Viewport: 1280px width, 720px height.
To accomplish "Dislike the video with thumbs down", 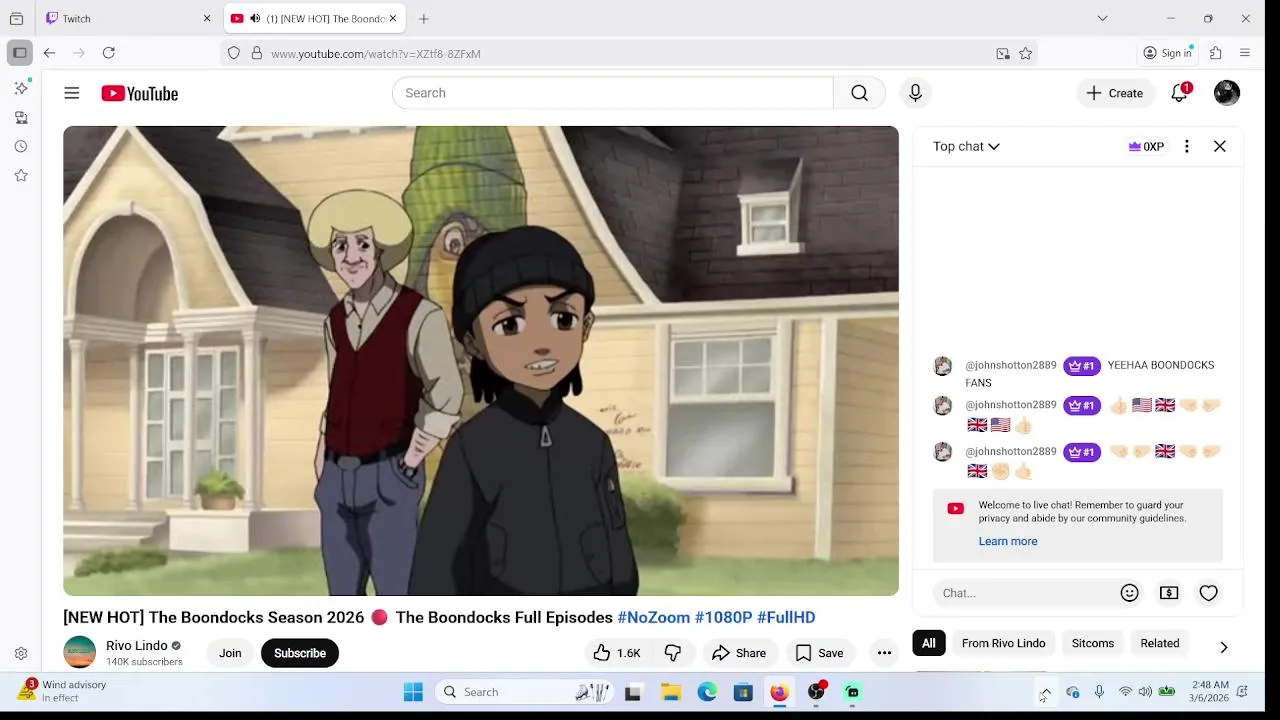I will pyautogui.click(x=673, y=653).
